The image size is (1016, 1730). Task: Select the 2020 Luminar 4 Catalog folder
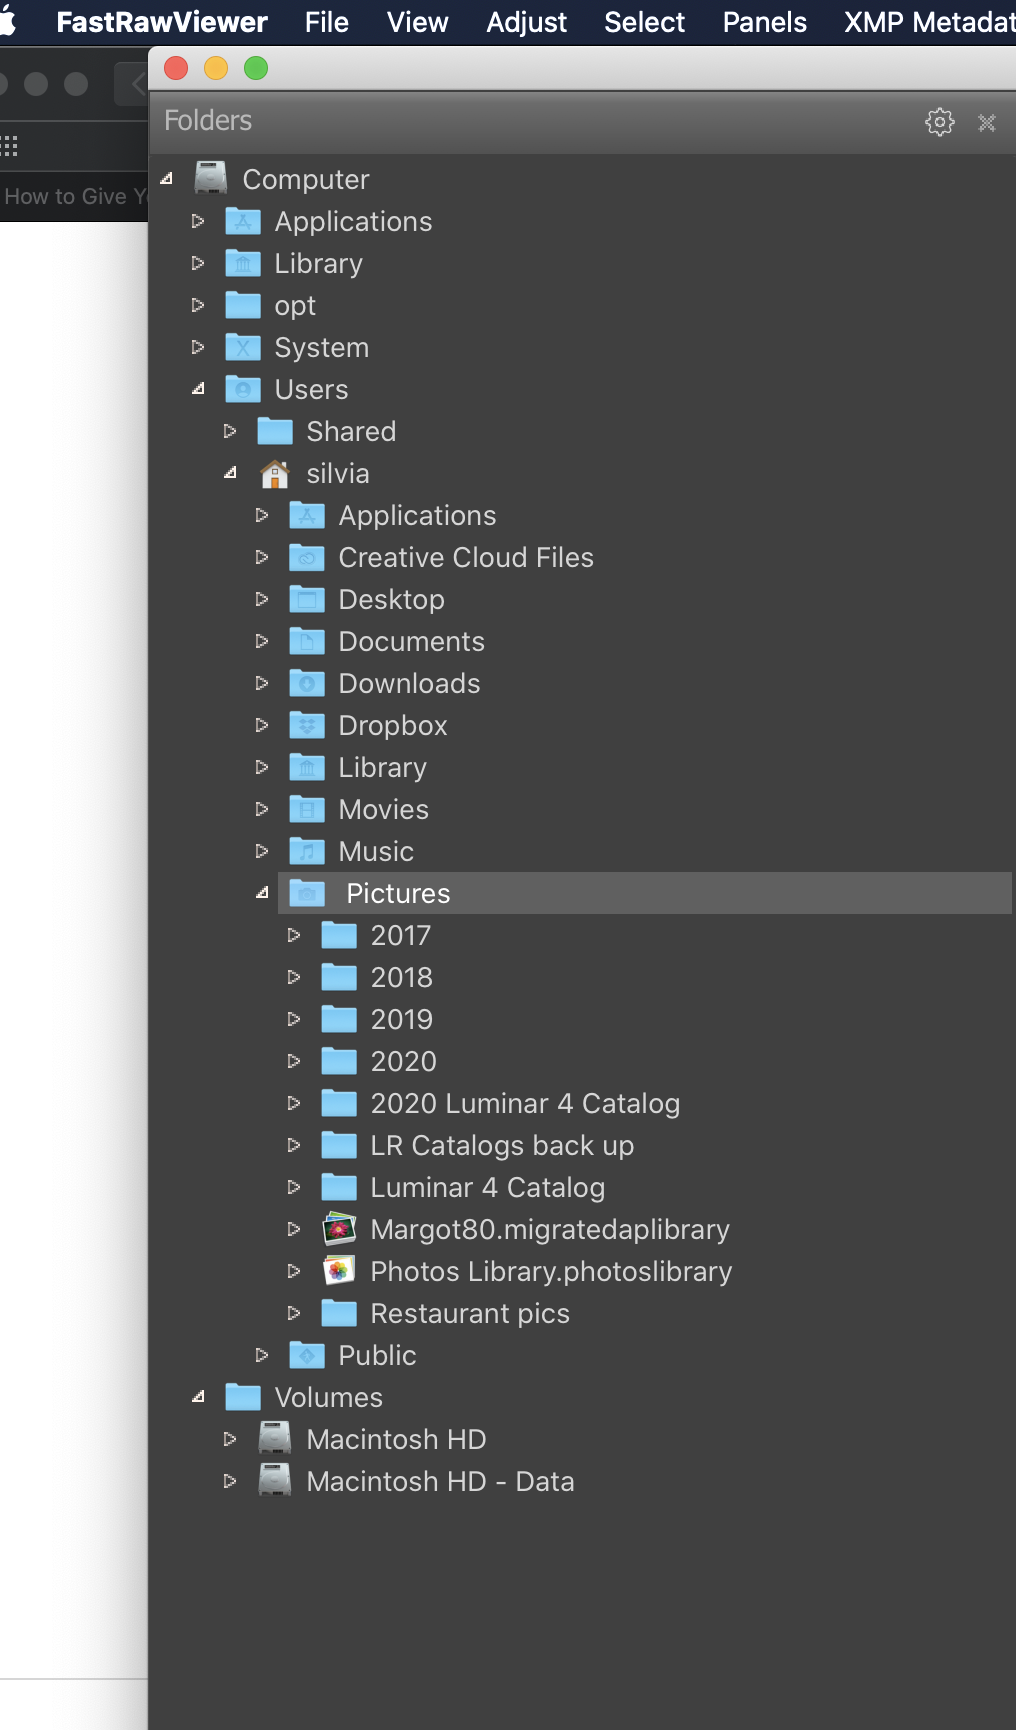524,1103
